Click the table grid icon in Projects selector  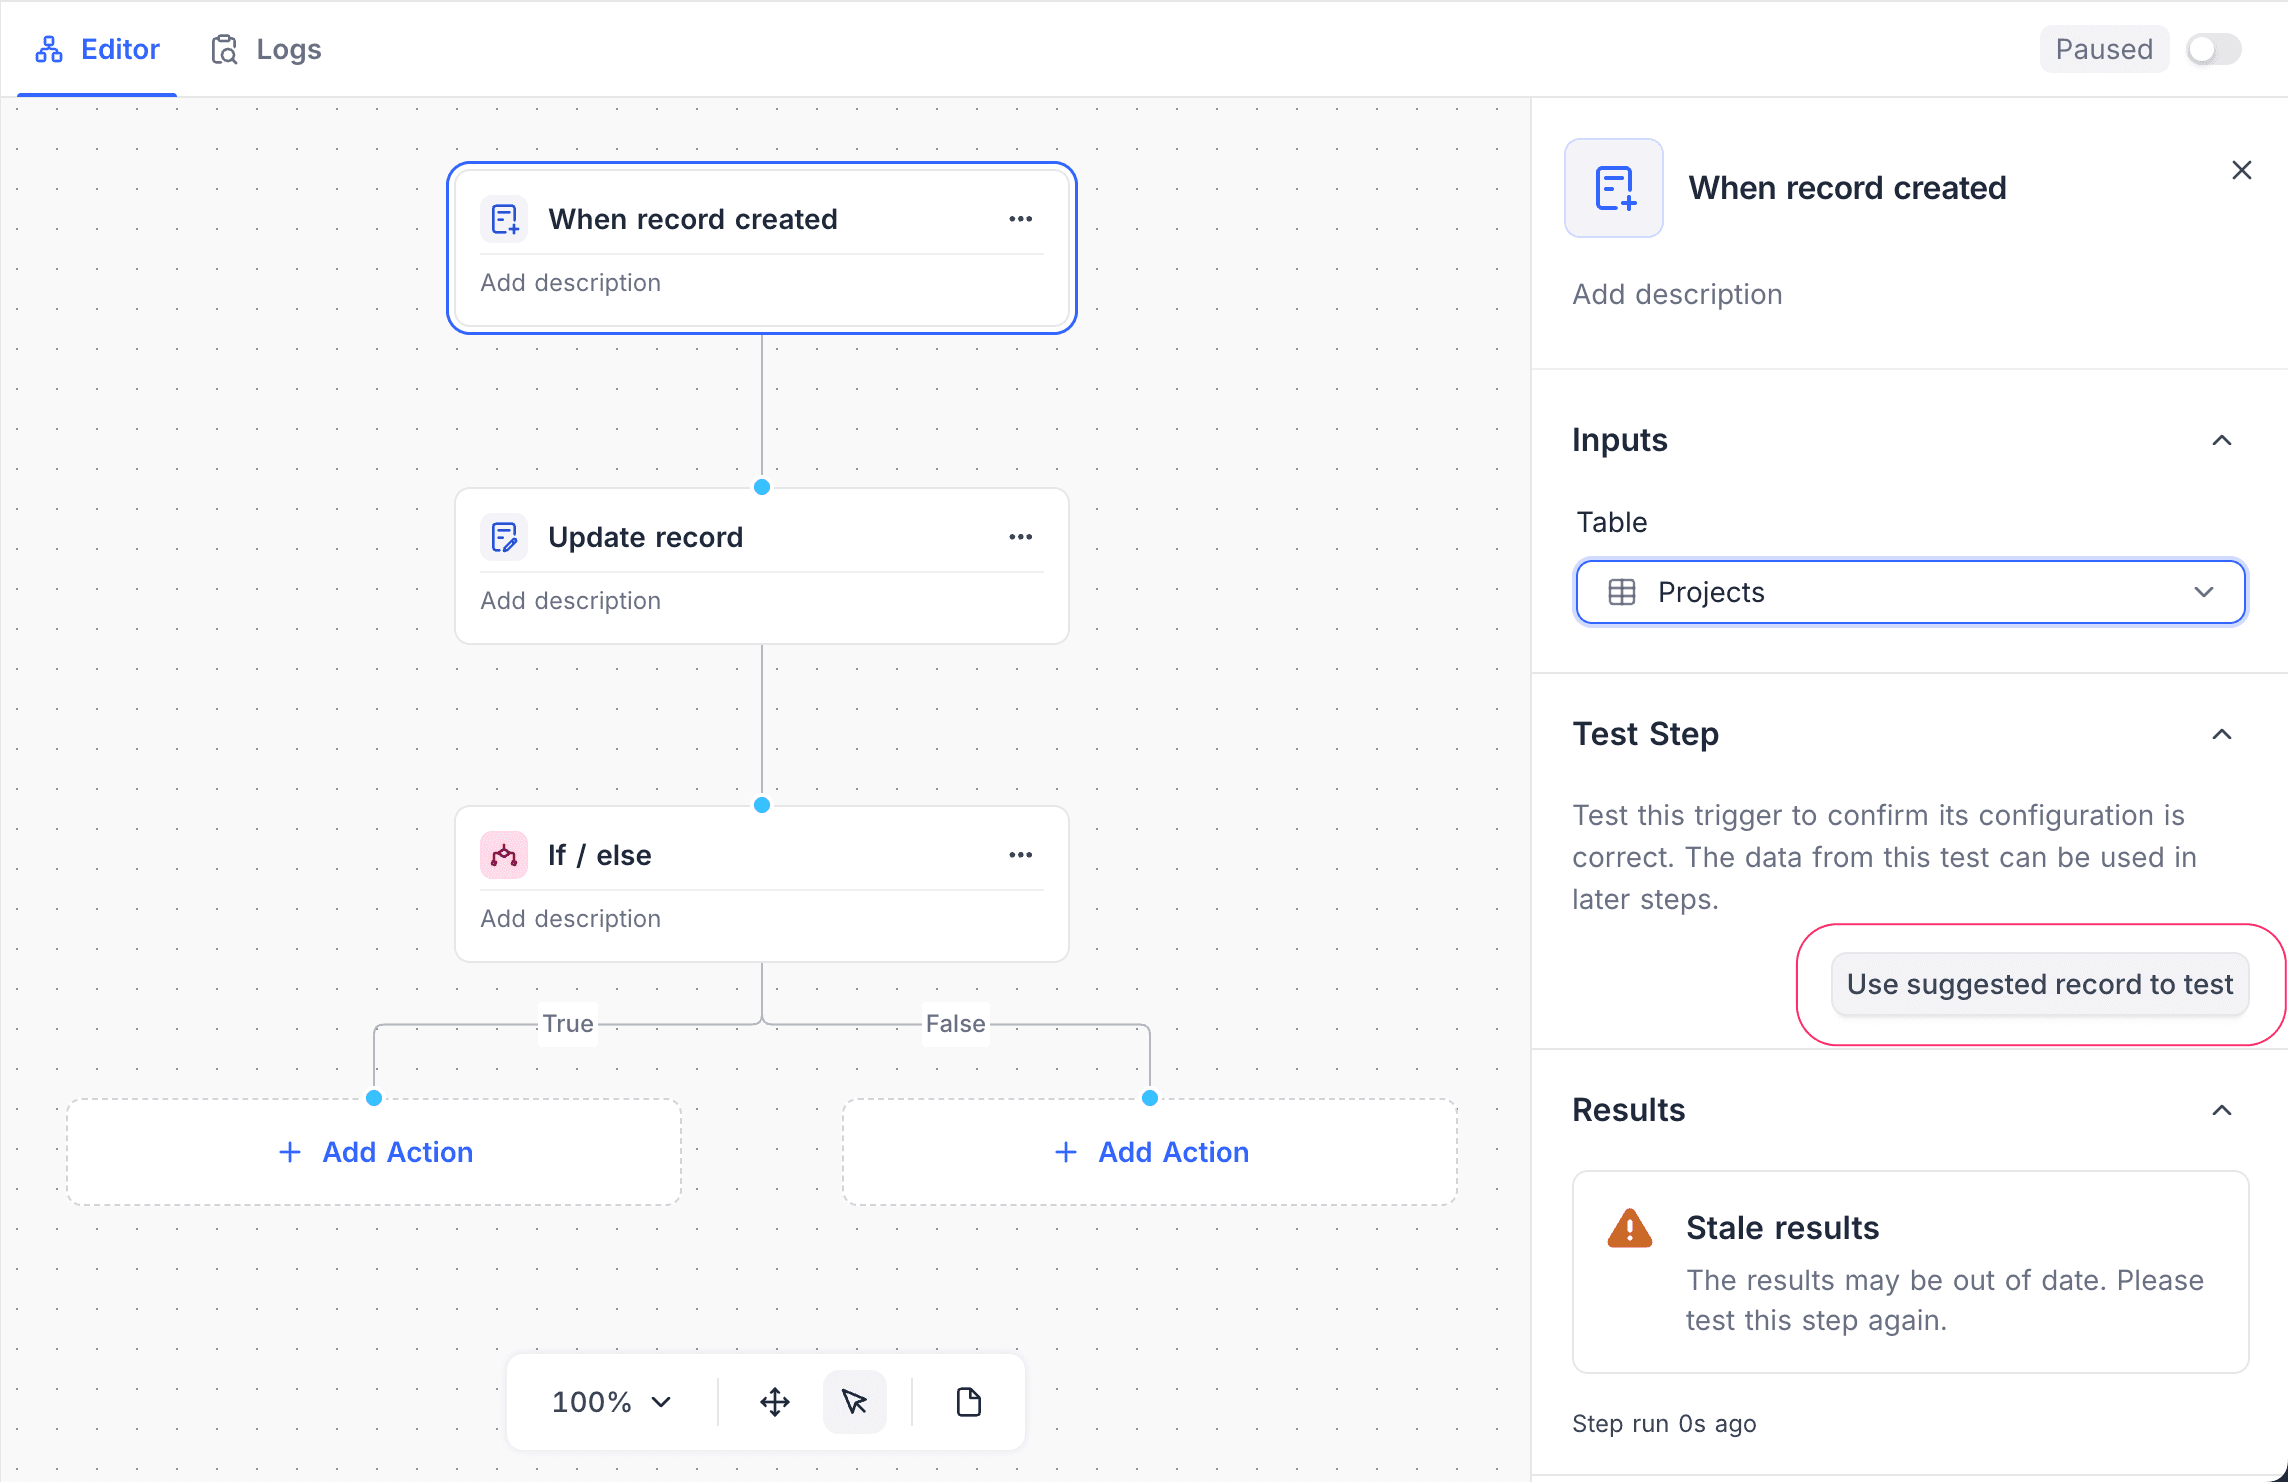tap(1622, 591)
